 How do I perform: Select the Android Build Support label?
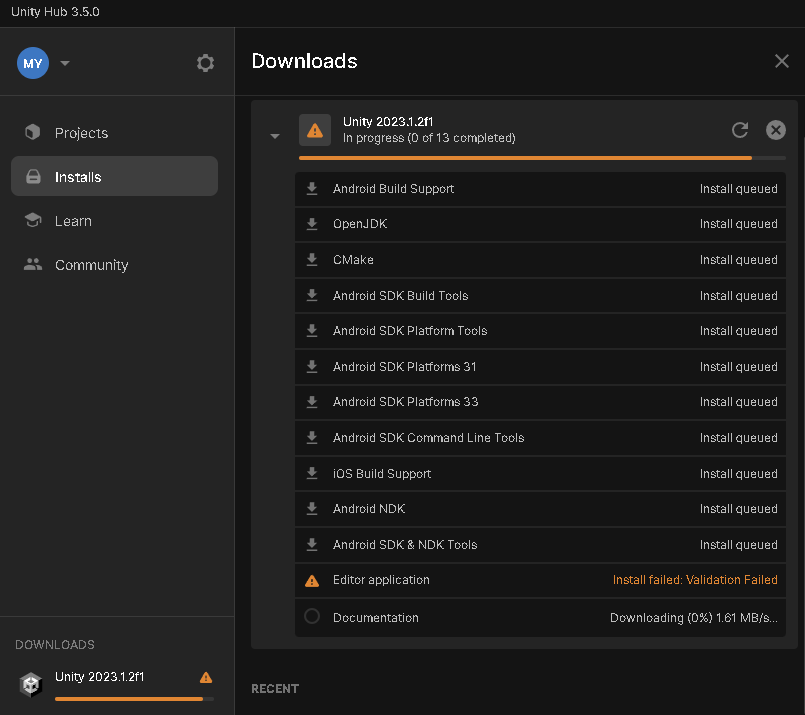pos(393,189)
